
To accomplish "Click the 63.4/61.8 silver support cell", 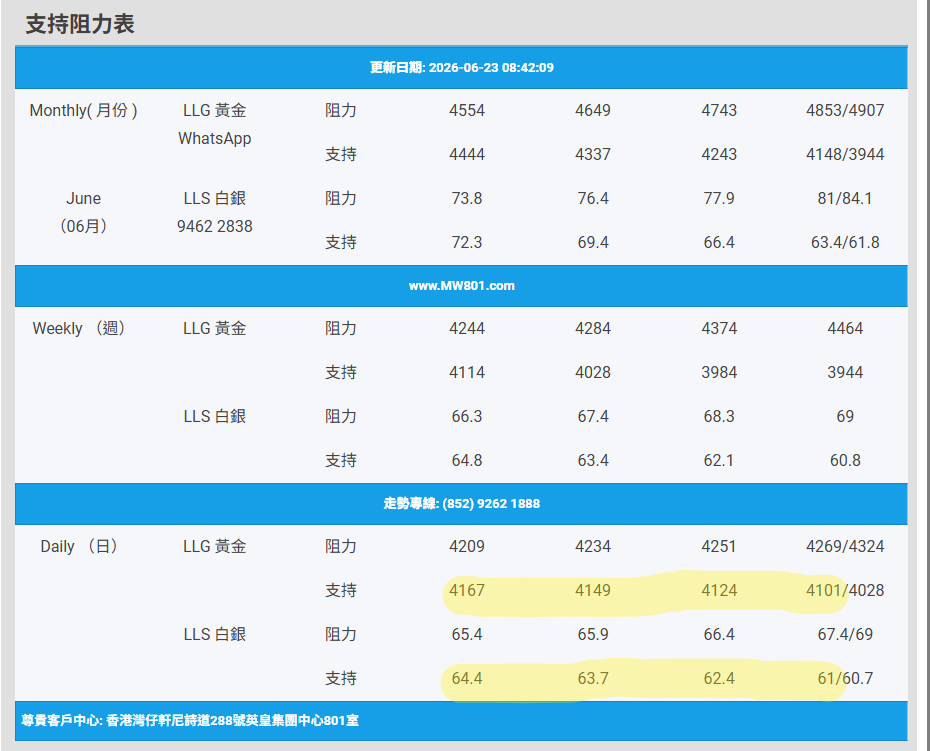I will [x=845, y=242].
